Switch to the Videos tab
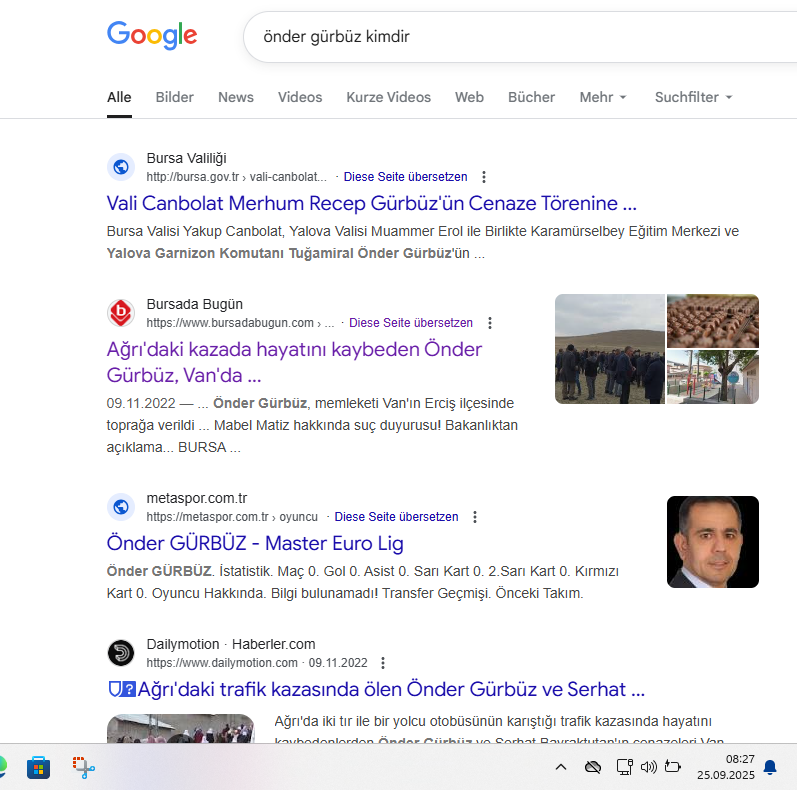The height and width of the screenshot is (790, 797). coord(300,97)
